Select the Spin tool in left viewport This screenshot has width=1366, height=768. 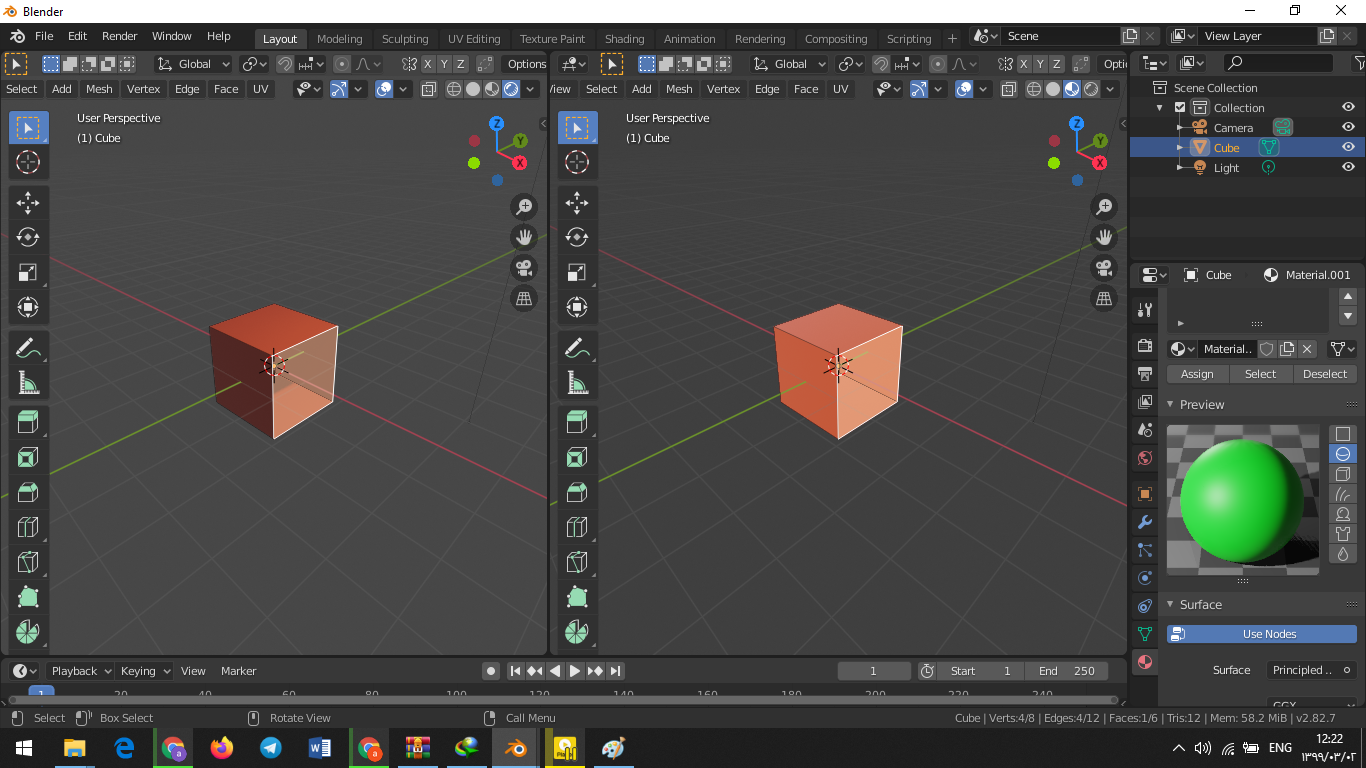coord(28,632)
